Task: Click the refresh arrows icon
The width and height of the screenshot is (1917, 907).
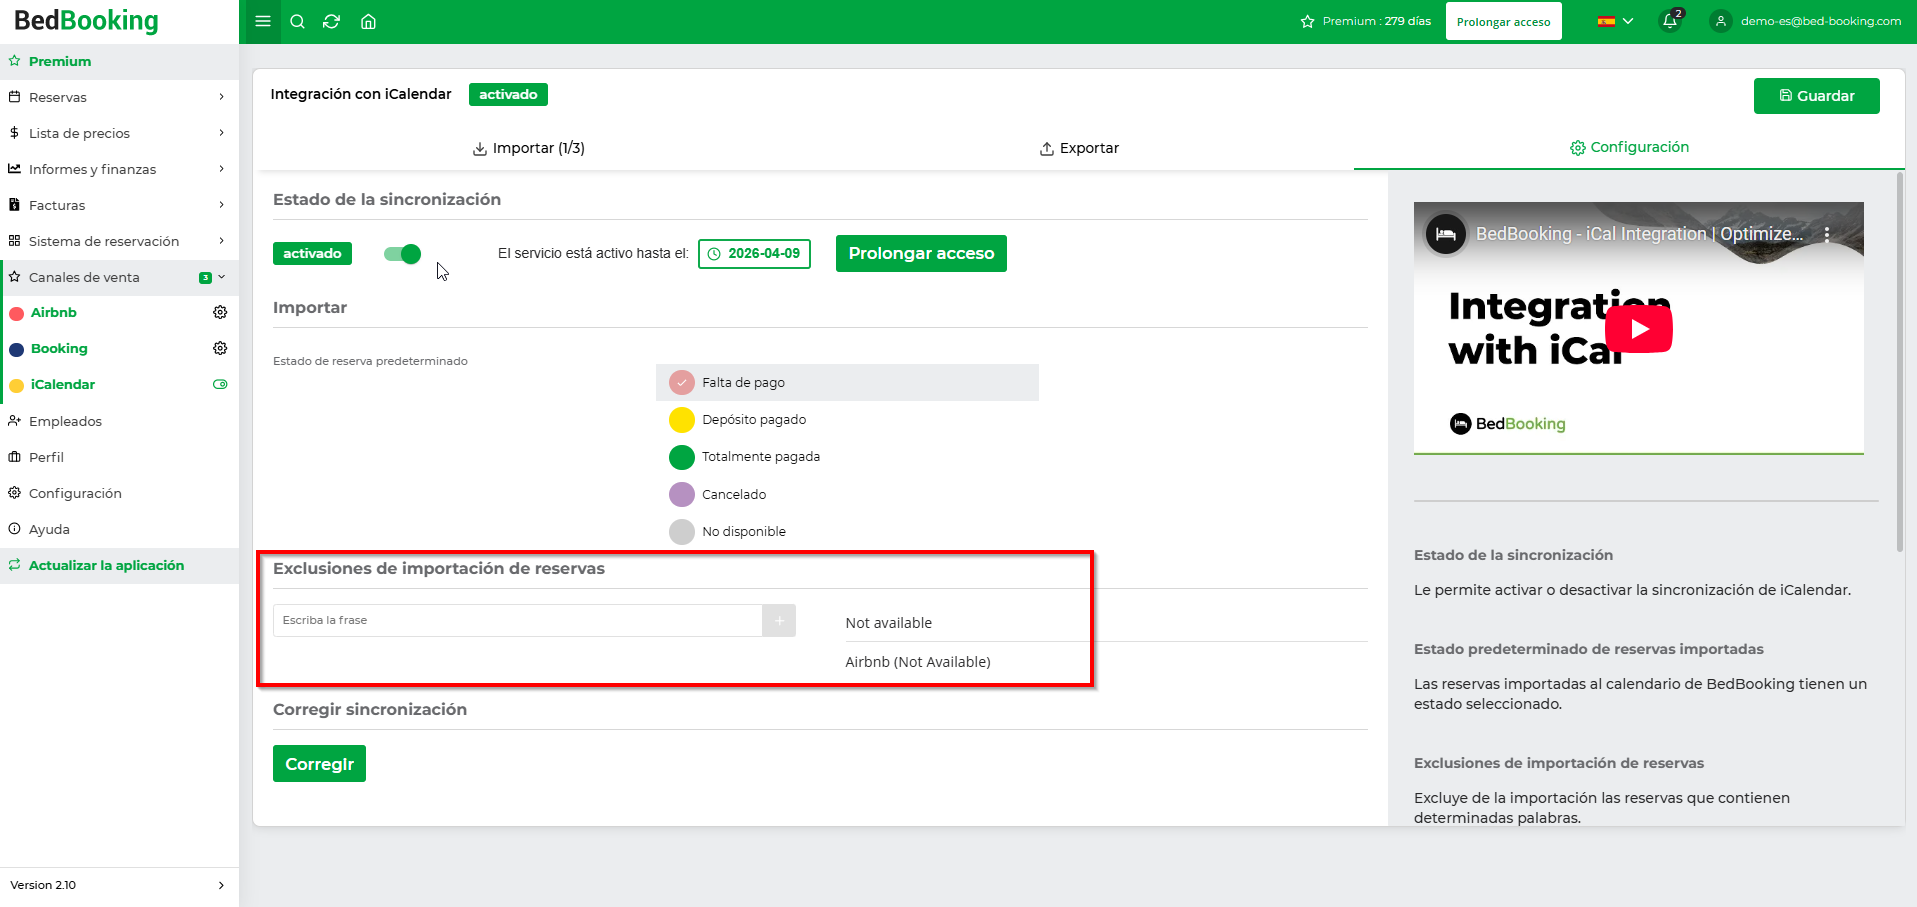Action: pyautogui.click(x=332, y=21)
